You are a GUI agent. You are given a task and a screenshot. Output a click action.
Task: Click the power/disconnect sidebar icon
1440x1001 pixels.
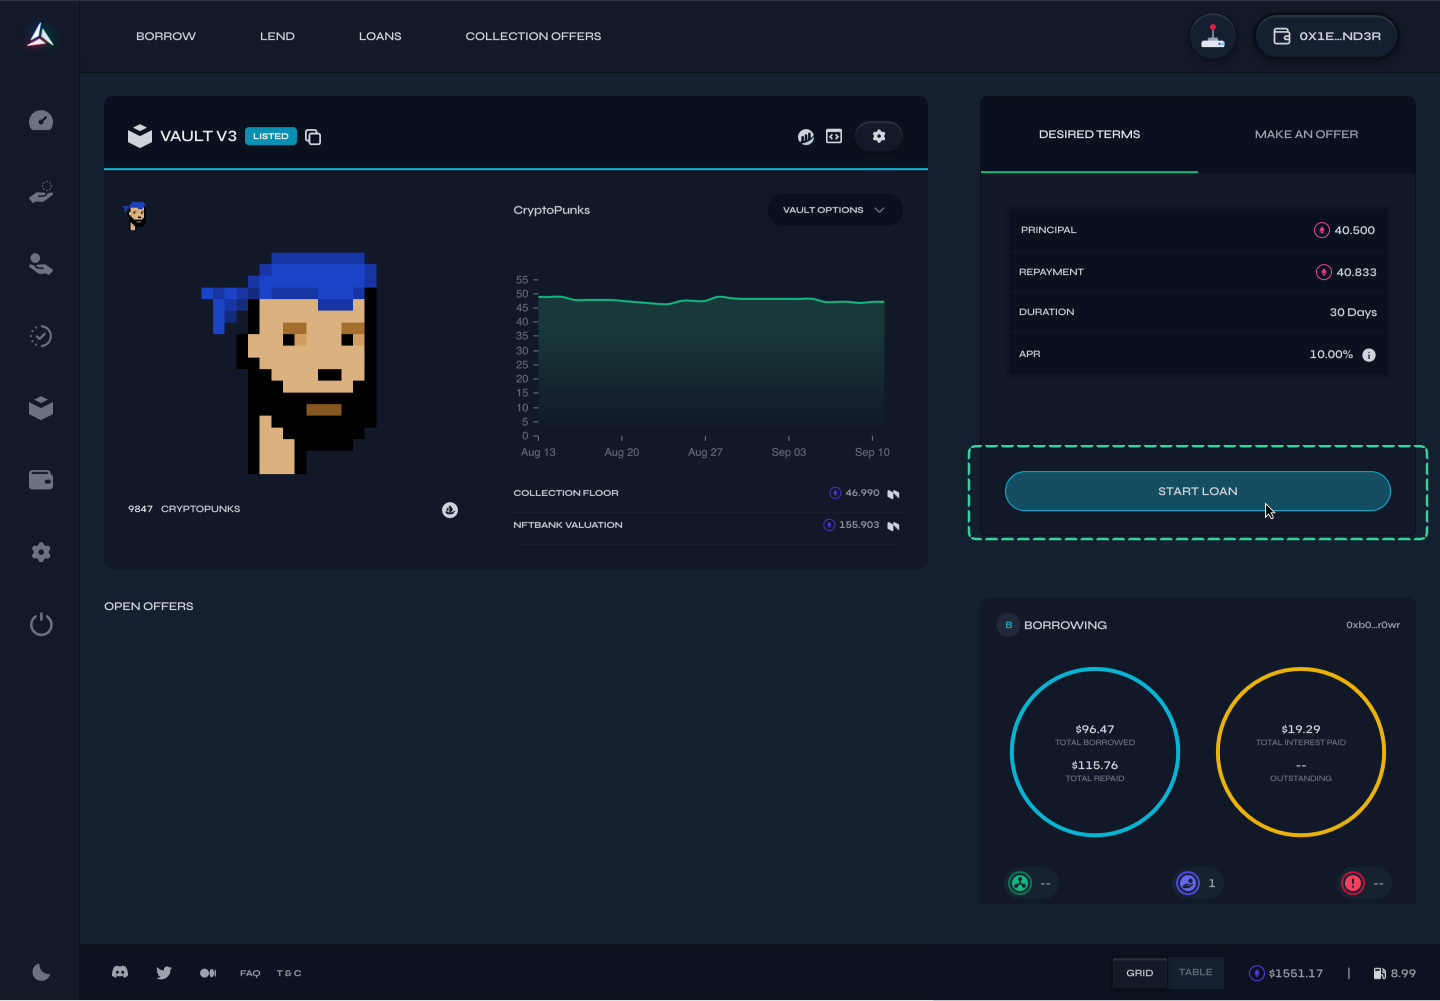(x=41, y=625)
